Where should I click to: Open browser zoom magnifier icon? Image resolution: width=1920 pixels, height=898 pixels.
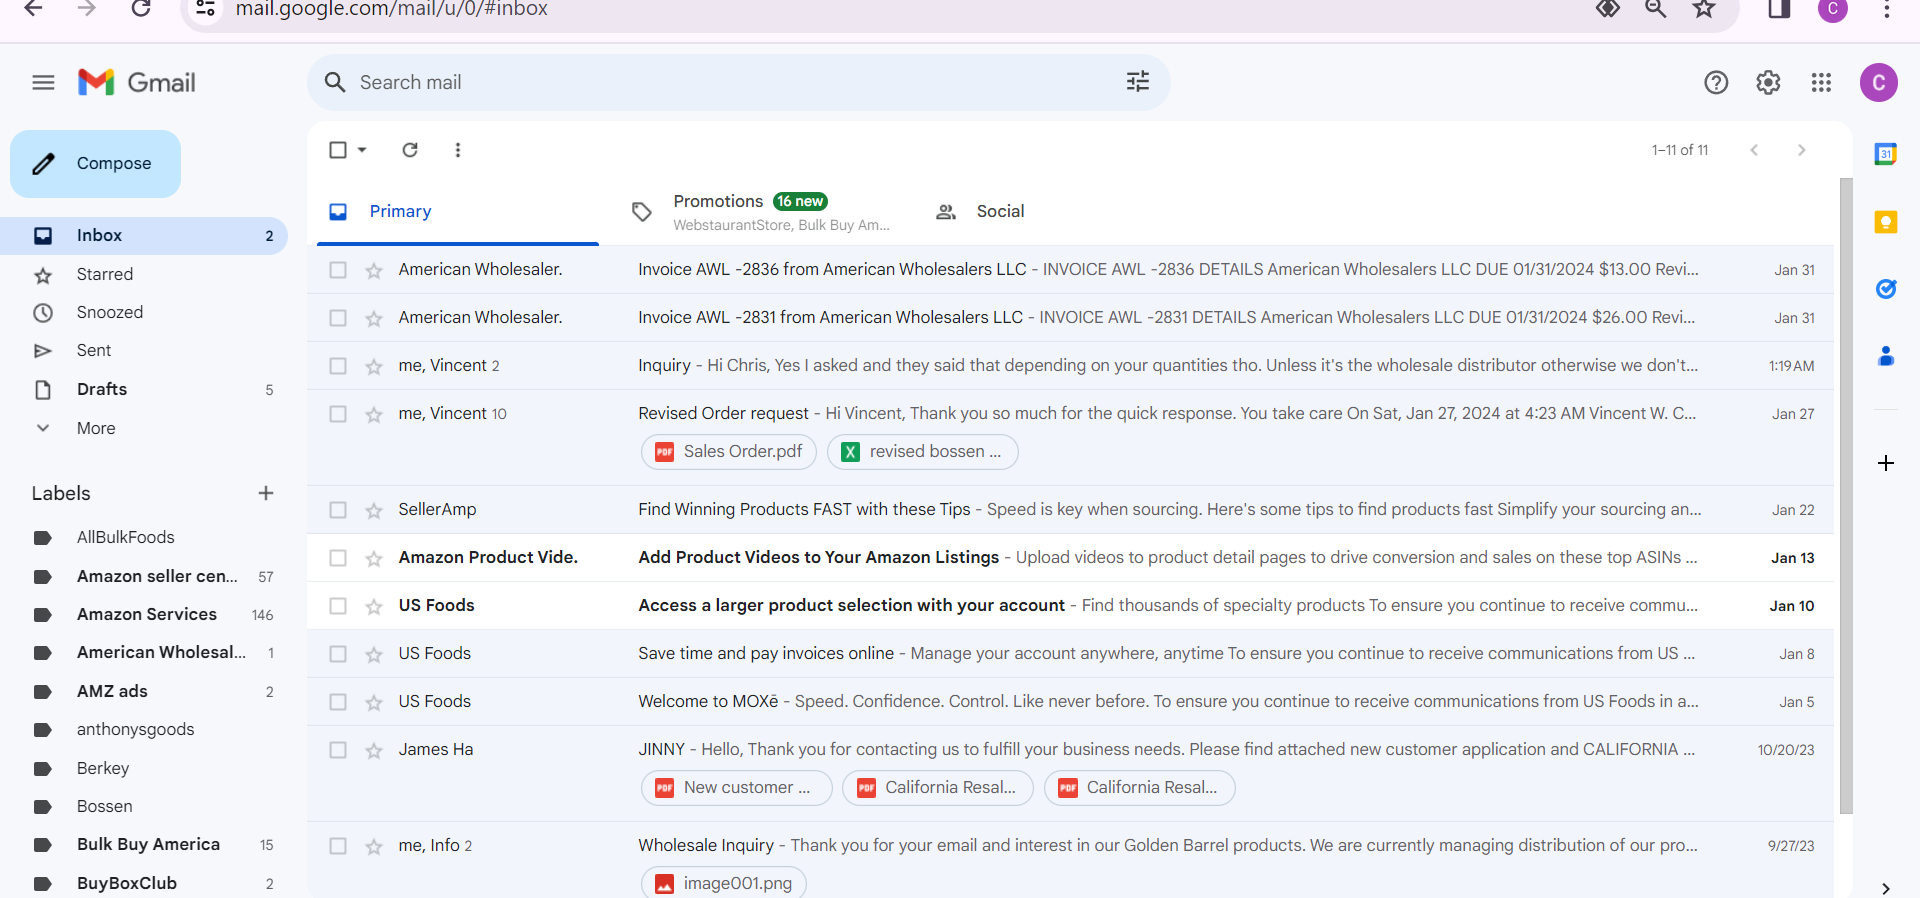[x=1656, y=9]
